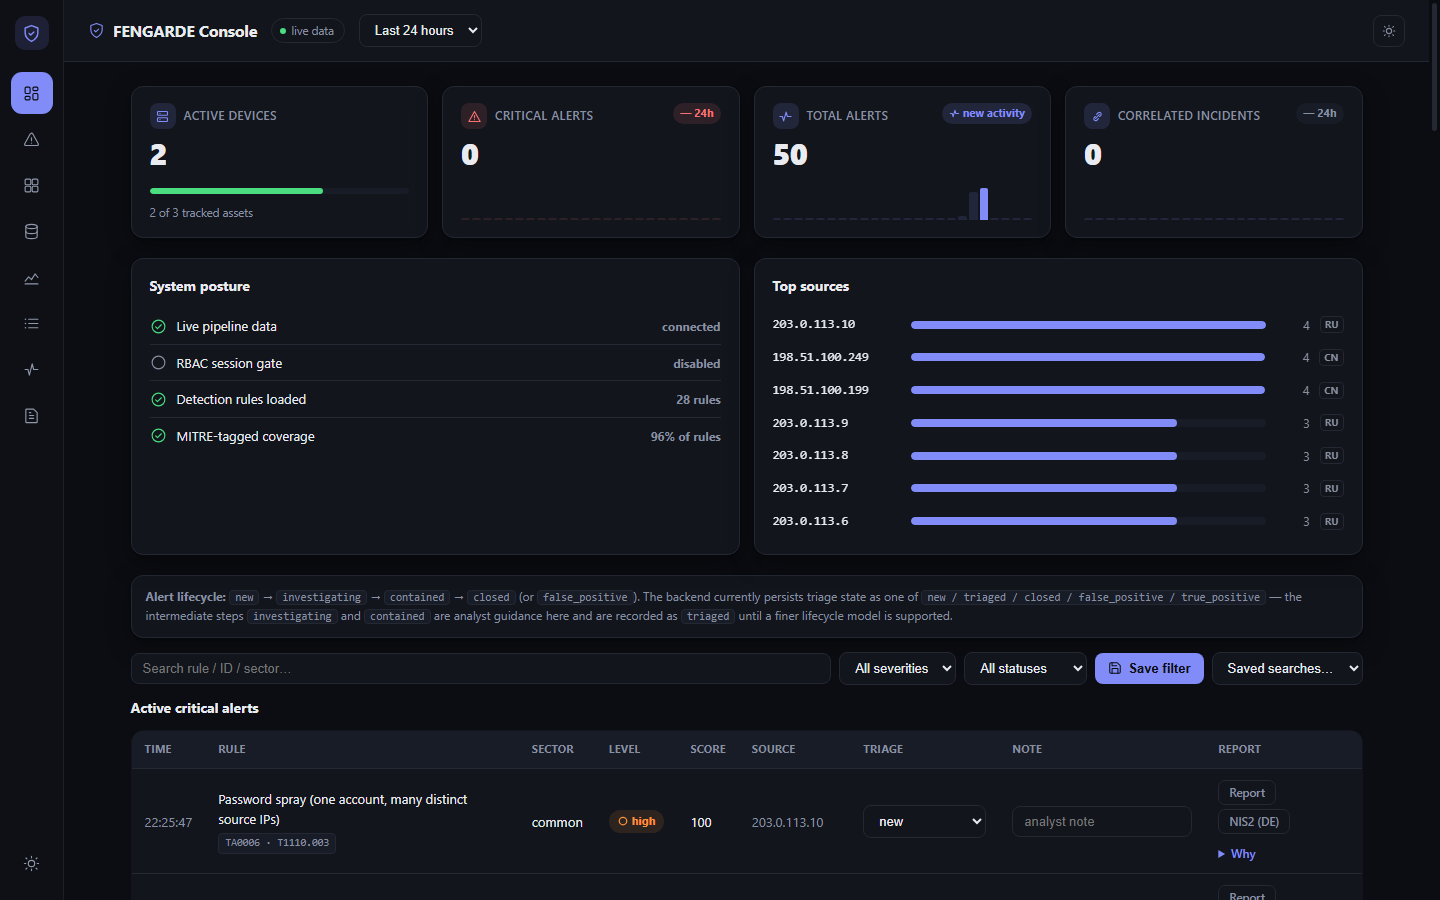Viewport: 1440px width, 900px height.
Task: Click the SECTOR column header
Action: click(x=553, y=749)
